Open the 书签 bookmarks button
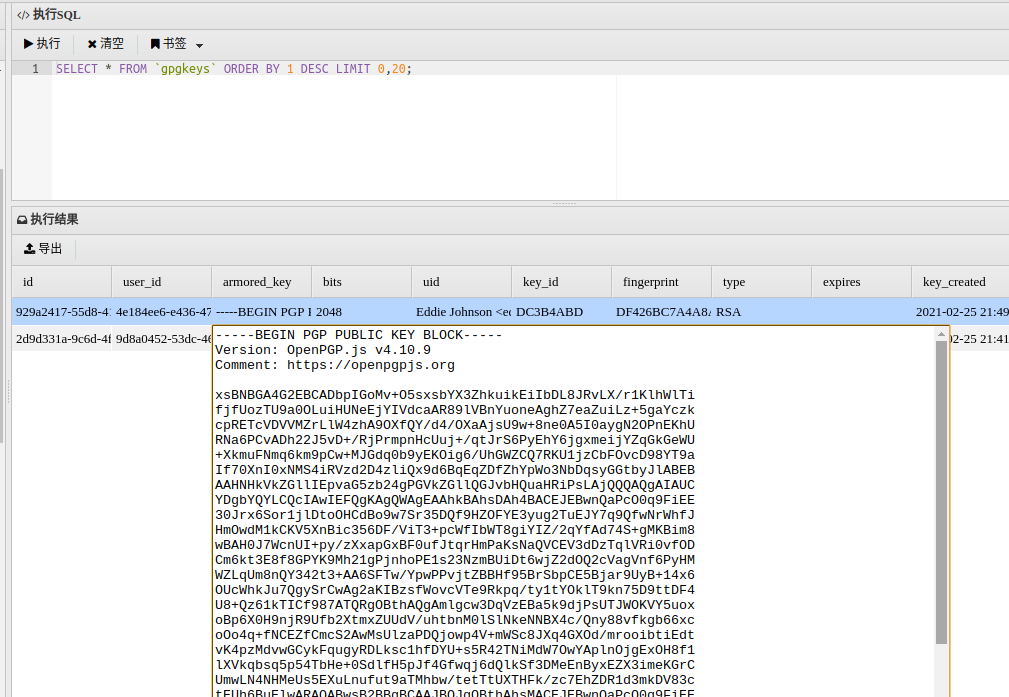 tap(169, 44)
